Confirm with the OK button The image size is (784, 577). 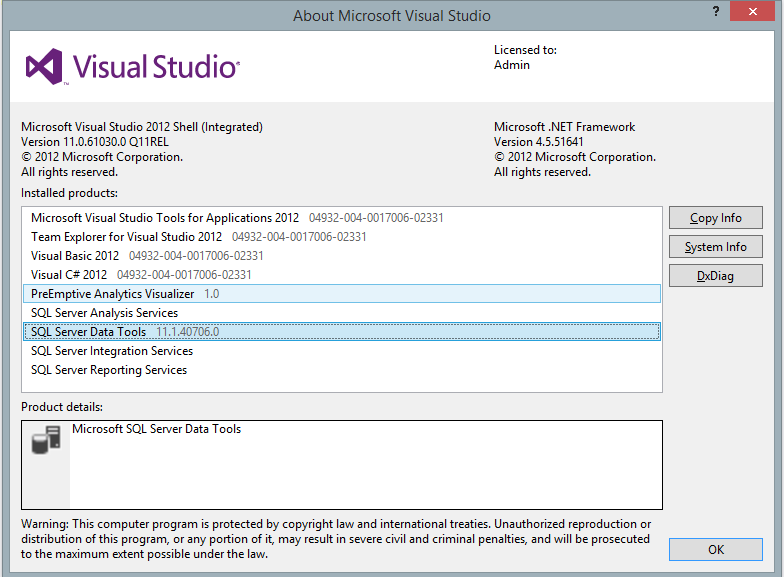(x=716, y=550)
